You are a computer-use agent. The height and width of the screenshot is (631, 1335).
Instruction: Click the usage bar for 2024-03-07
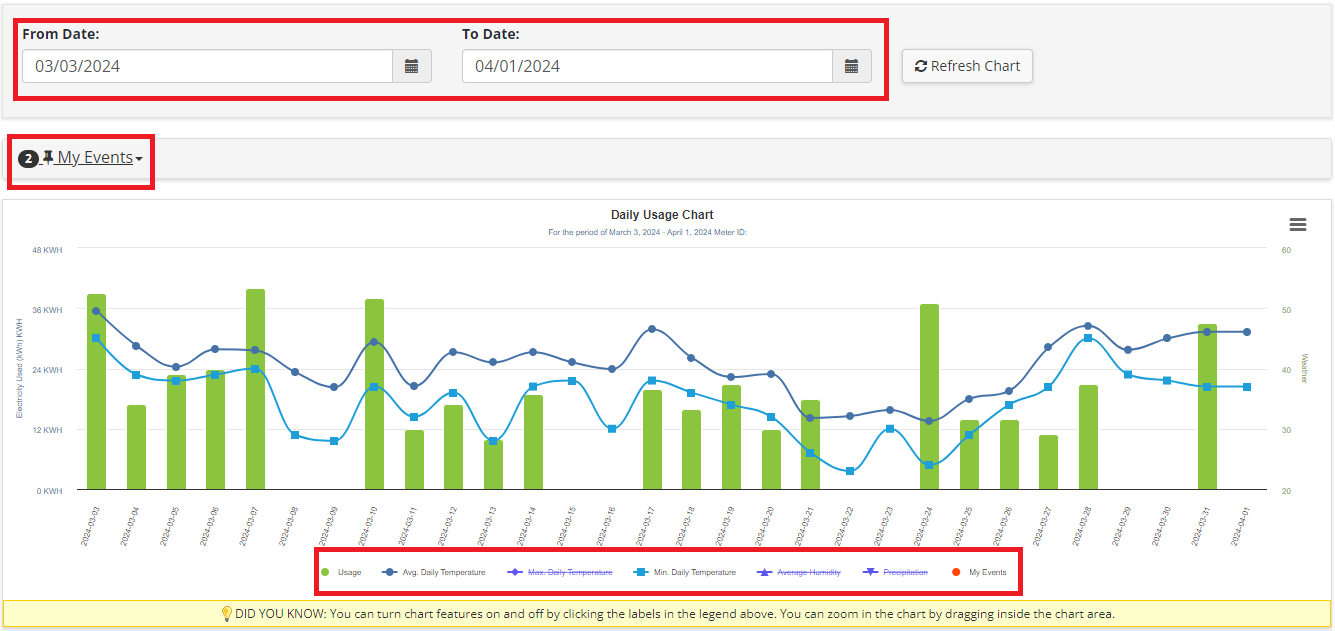(255, 390)
